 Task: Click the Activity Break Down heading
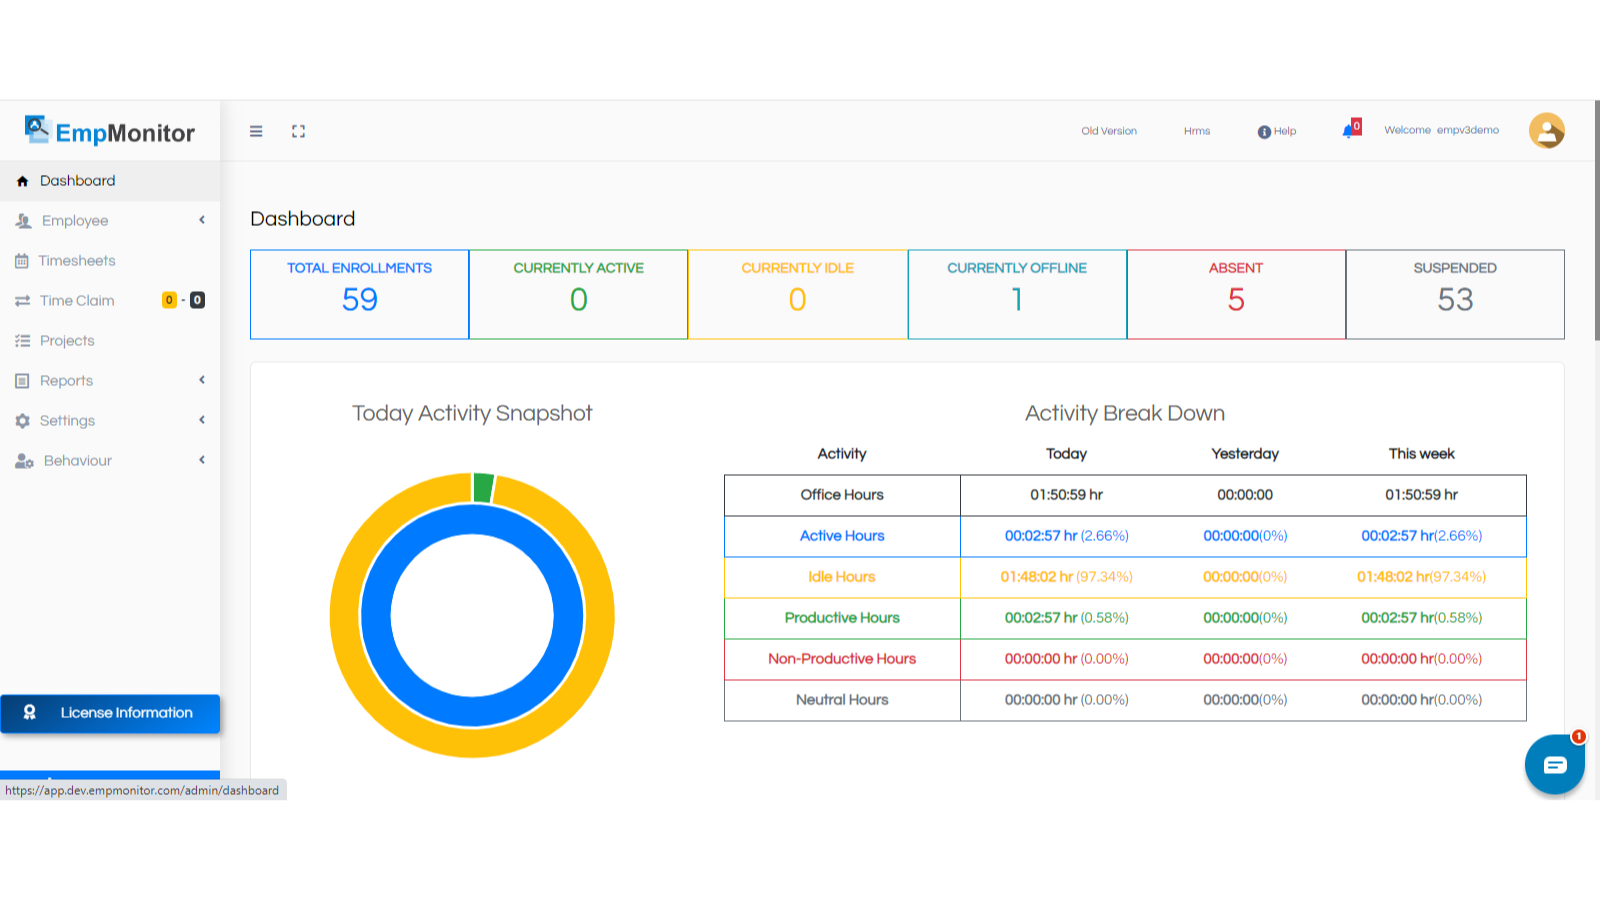pyautogui.click(x=1125, y=413)
